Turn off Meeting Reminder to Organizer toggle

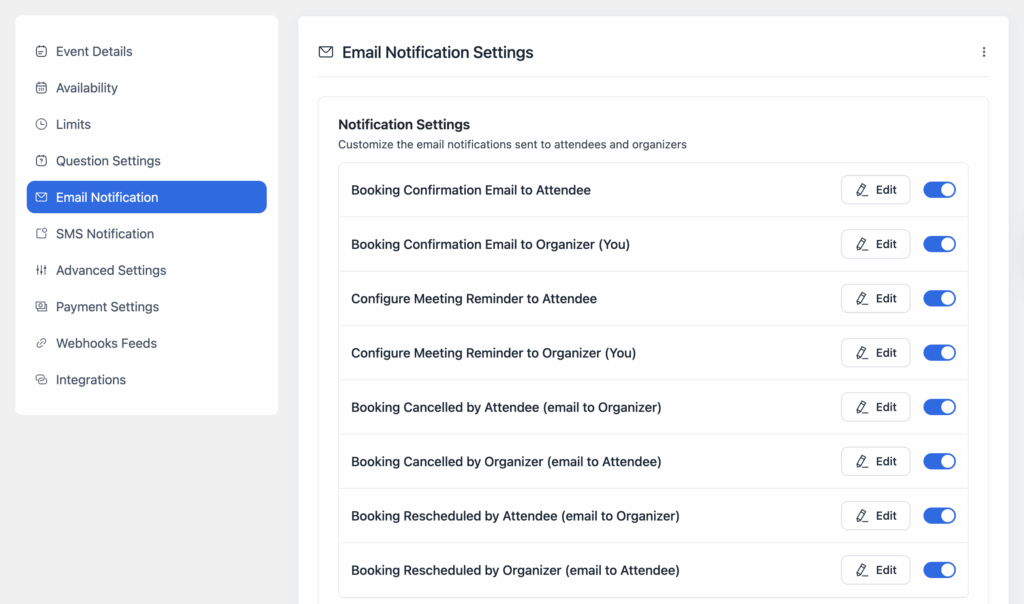(x=939, y=352)
